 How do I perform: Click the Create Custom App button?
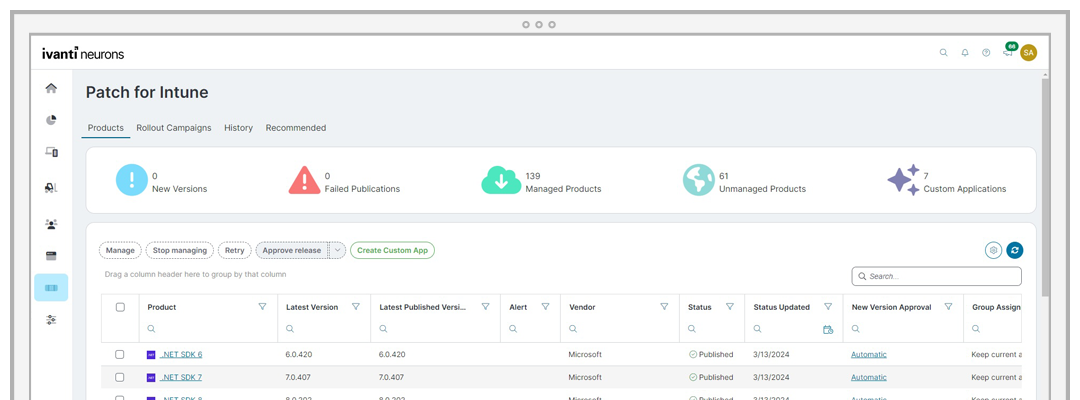tap(393, 251)
